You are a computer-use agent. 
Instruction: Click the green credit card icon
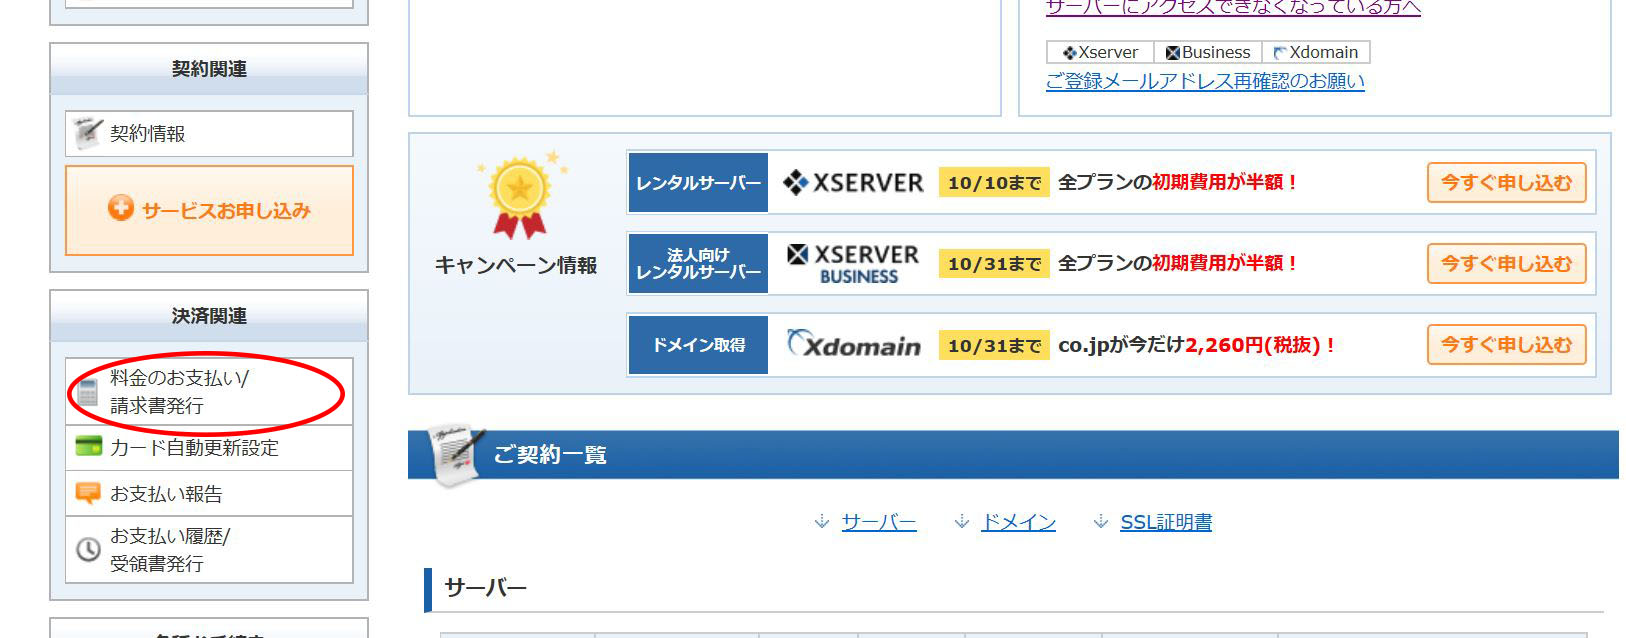coord(88,446)
